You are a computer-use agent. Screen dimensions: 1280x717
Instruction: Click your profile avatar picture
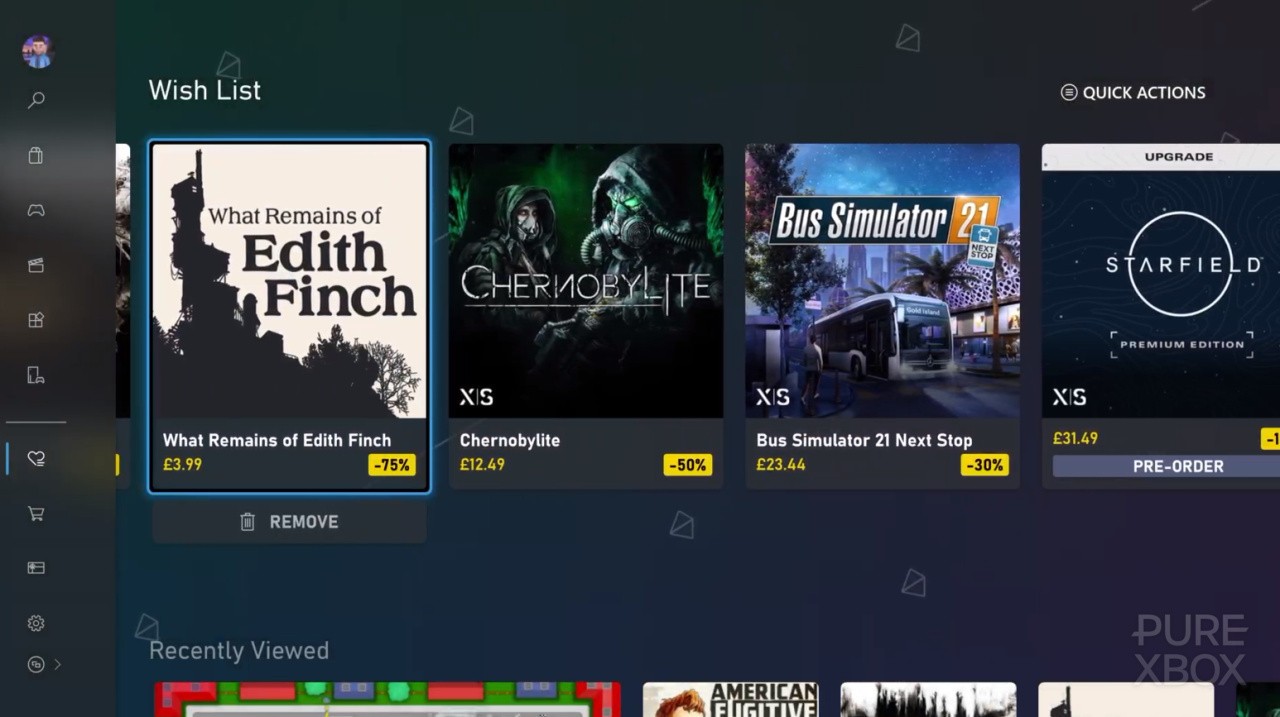(36, 51)
